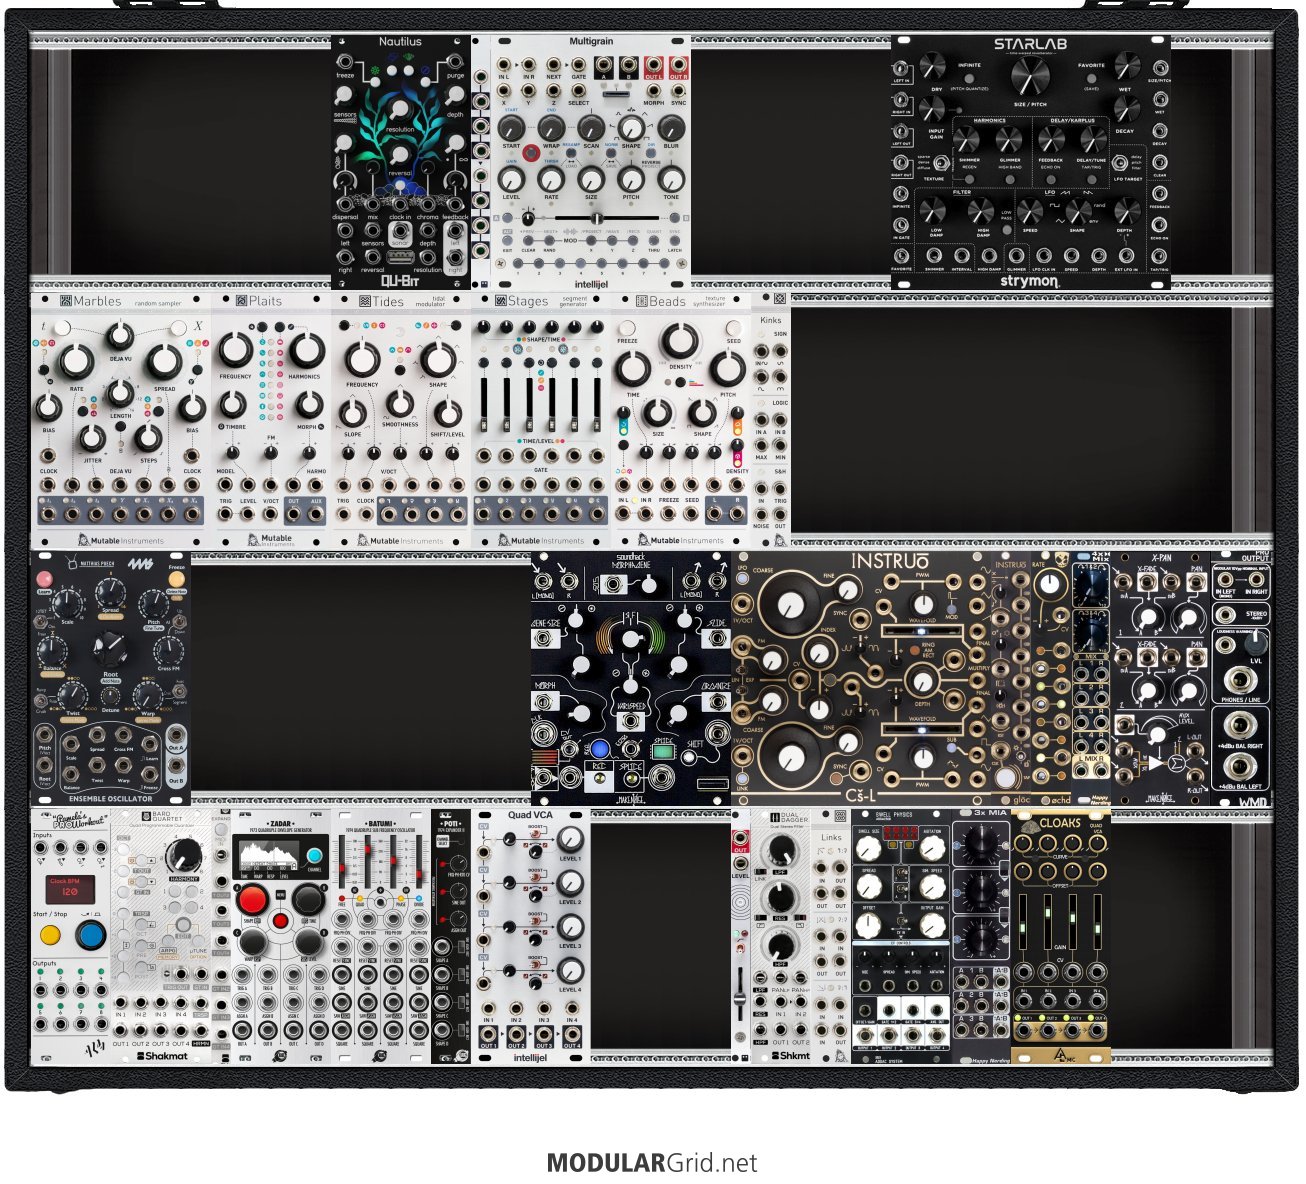This screenshot has height=1184, width=1306.
Task: Click the strymon logo on the Starlab module
Action: [1030, 281]
